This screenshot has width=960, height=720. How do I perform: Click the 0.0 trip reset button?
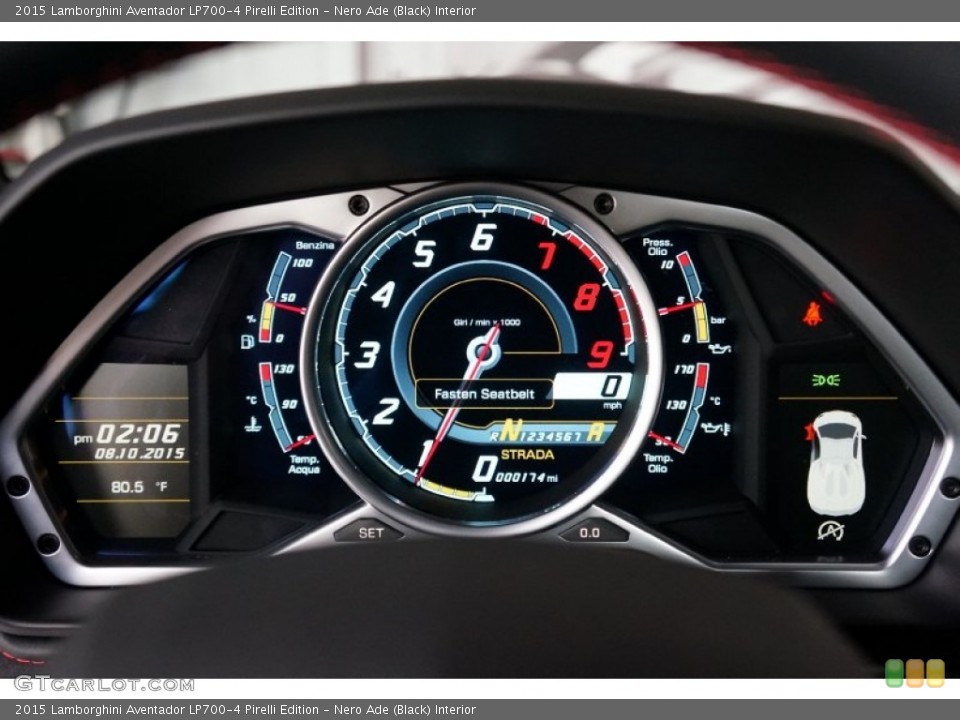click(x=590, y=533)
